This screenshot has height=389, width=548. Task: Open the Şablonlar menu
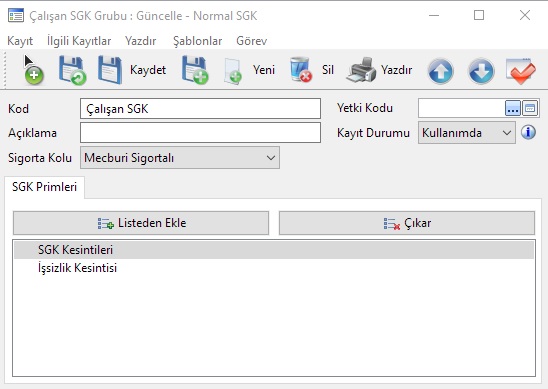tap(197, 41)
